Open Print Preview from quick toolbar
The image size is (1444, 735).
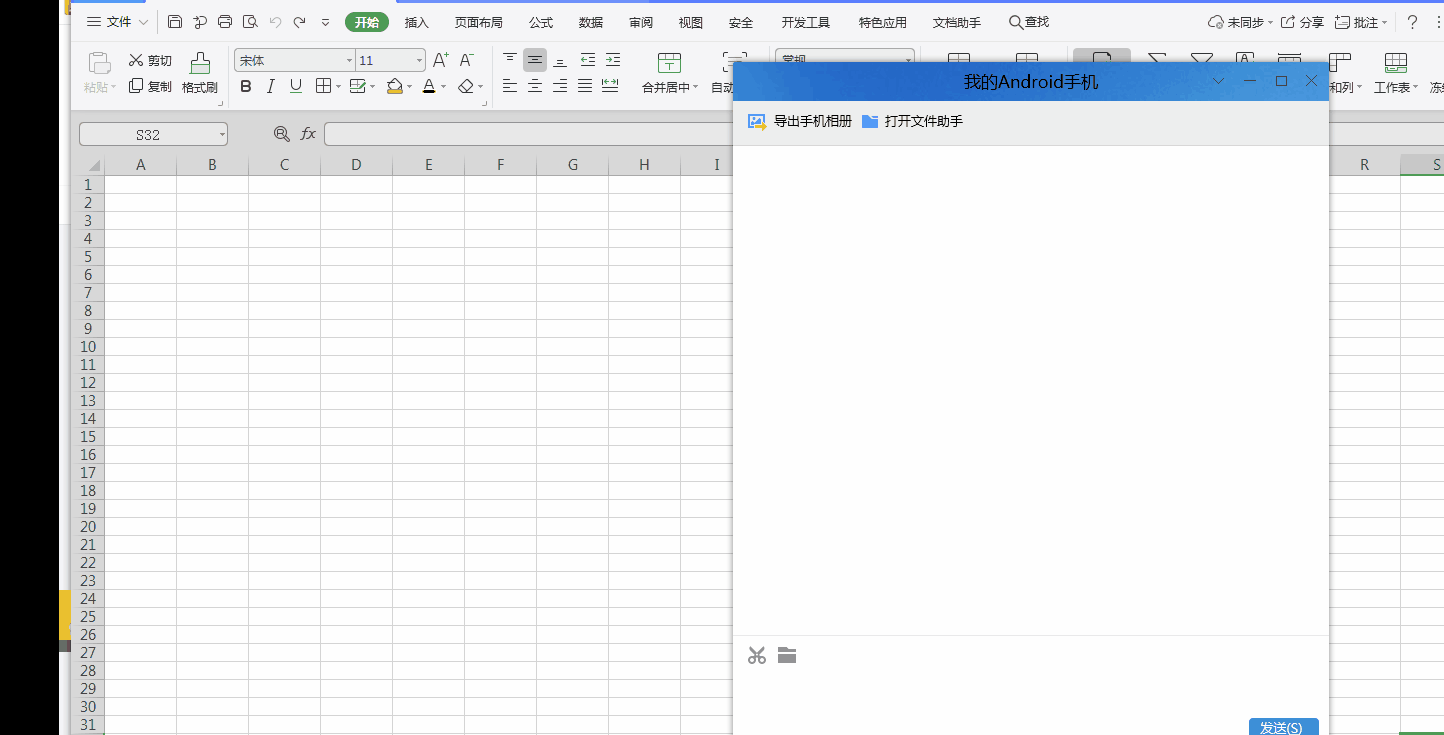pyautogui.click(x=250, y=22)
